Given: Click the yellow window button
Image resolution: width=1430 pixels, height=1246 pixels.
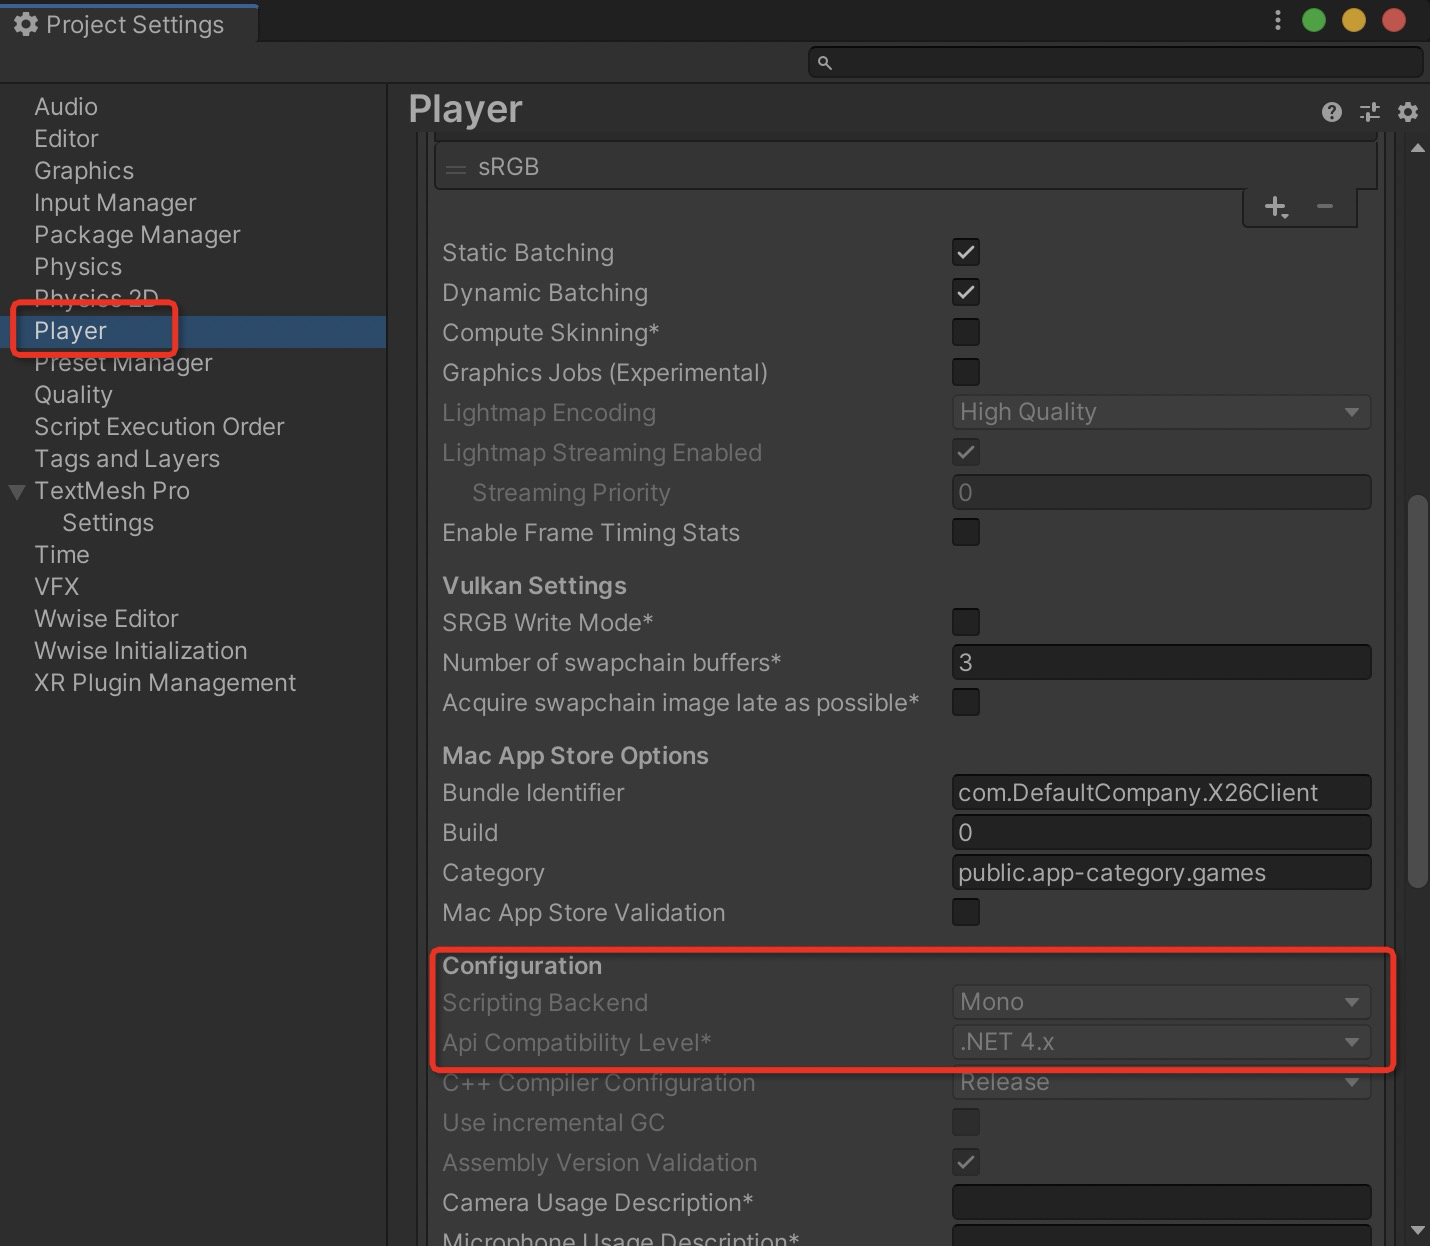Looking at the screenshot, I should click(1354, 20).
